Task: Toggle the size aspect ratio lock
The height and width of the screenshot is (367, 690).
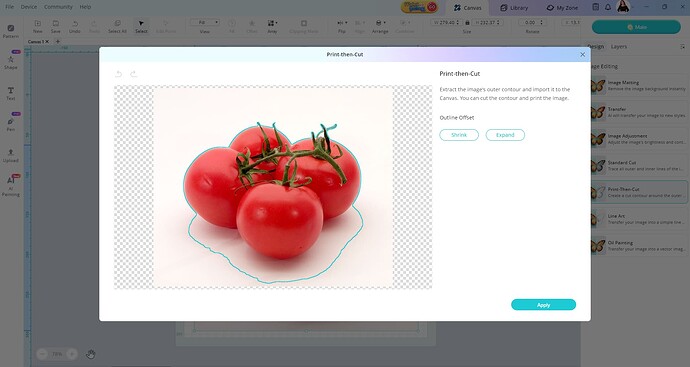Action: tap(467, 22)
